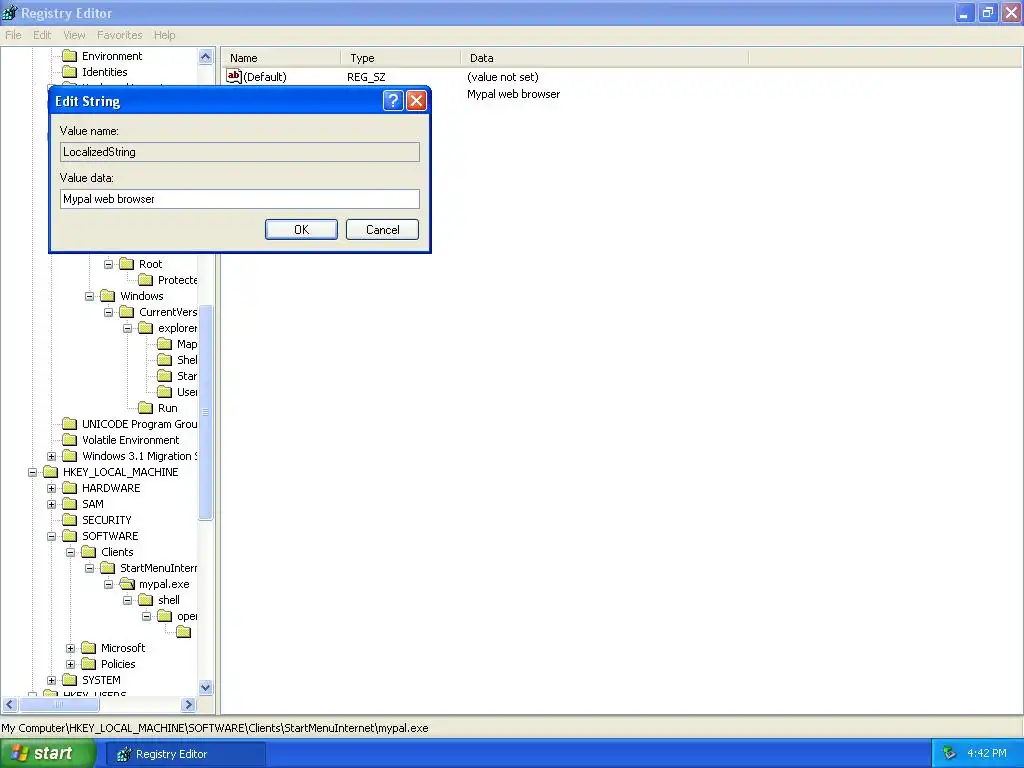Expand the SYSTEM key
Viewport: 1024px width, 768px height.
pos(52,680)
